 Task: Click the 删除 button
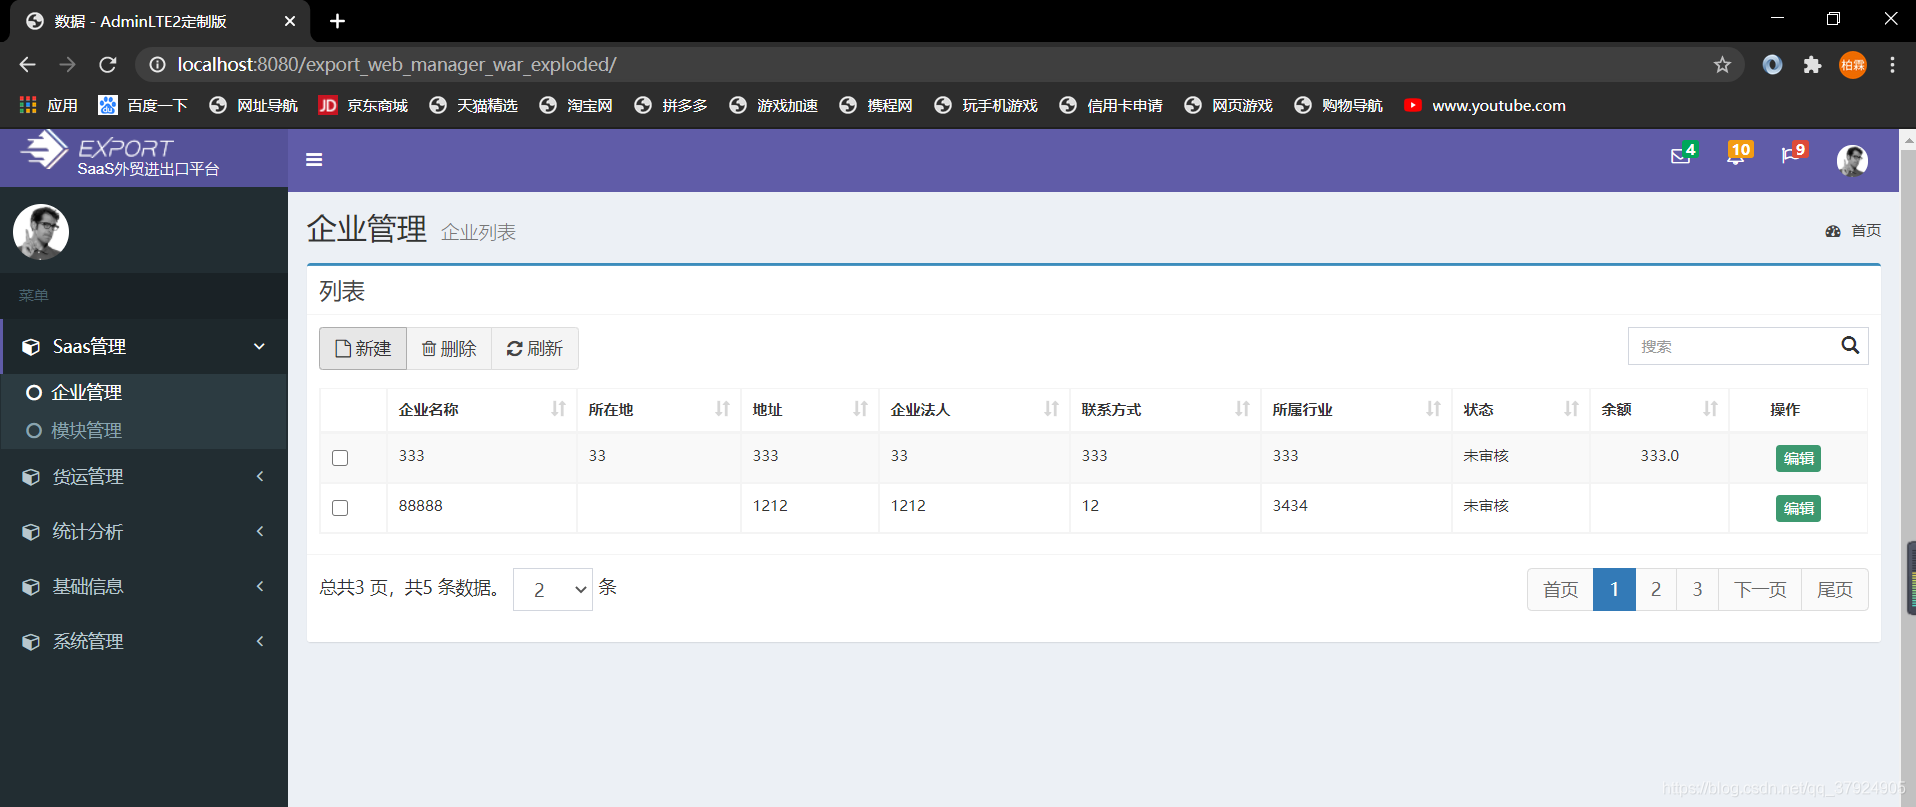pyautogui.click(x=449, y=348)
